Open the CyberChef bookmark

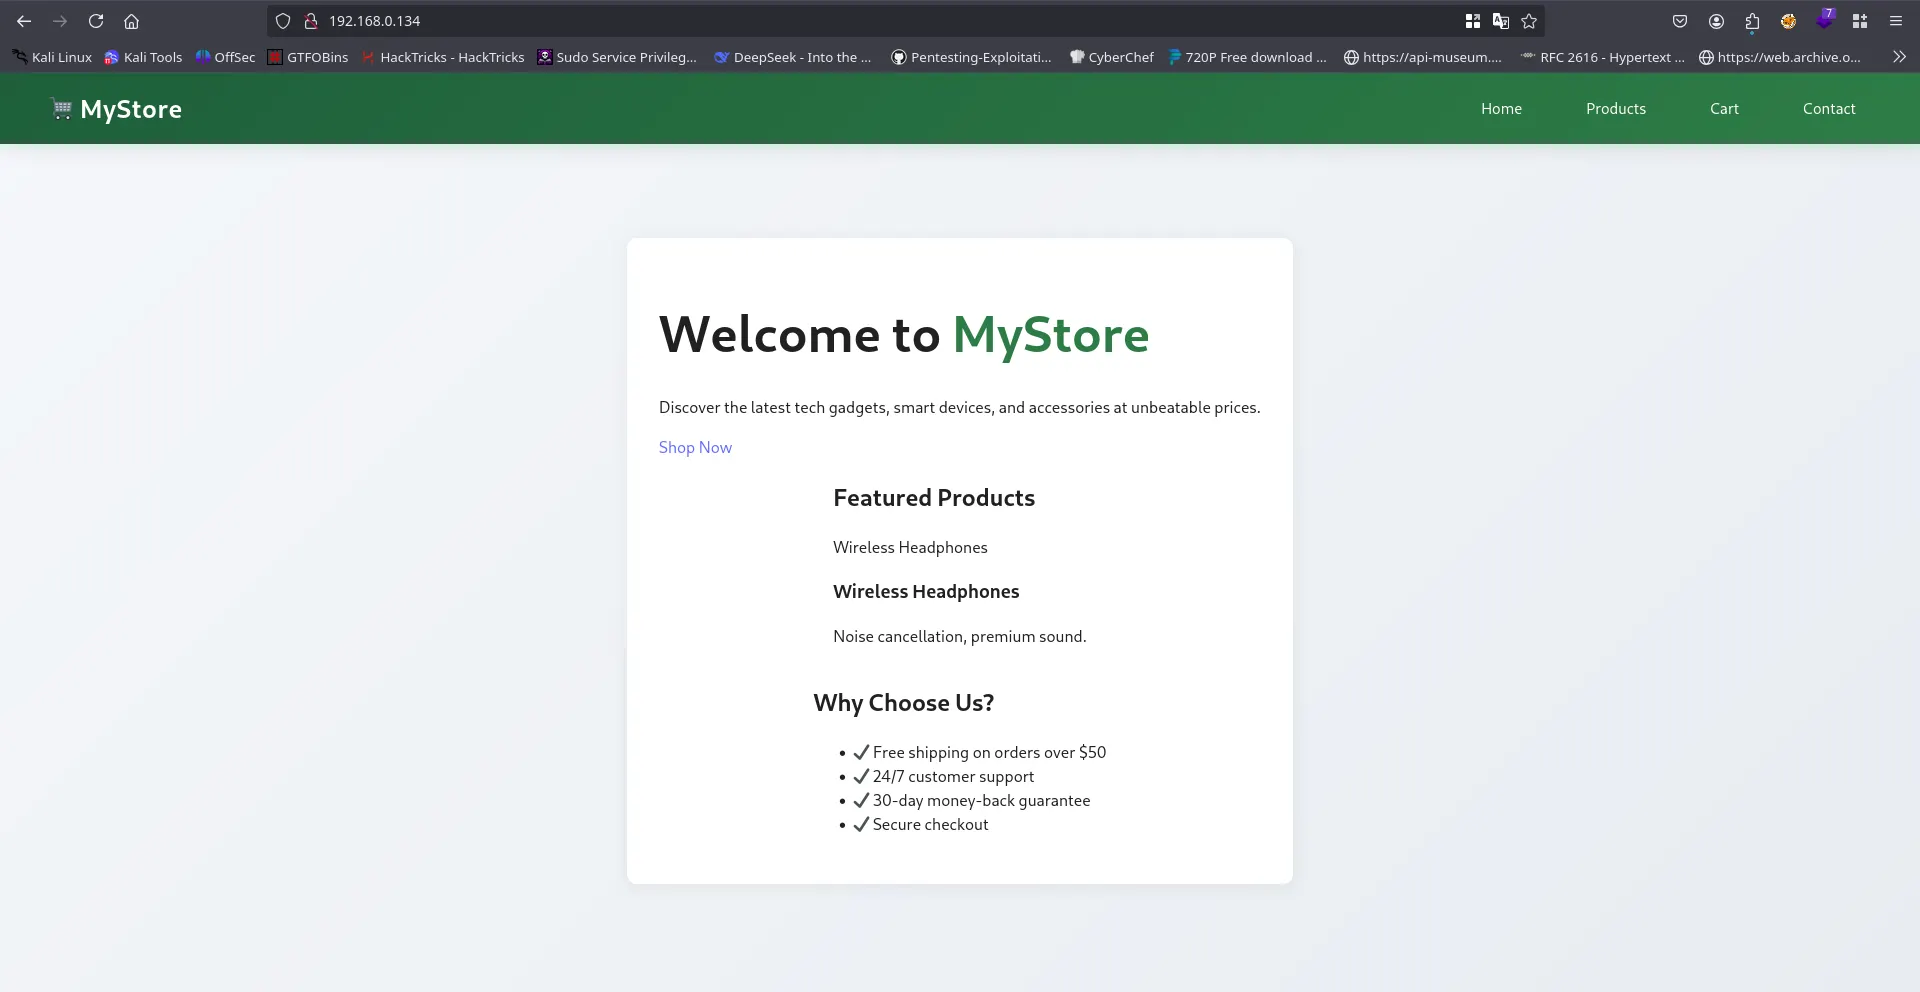click(1111, 57)
